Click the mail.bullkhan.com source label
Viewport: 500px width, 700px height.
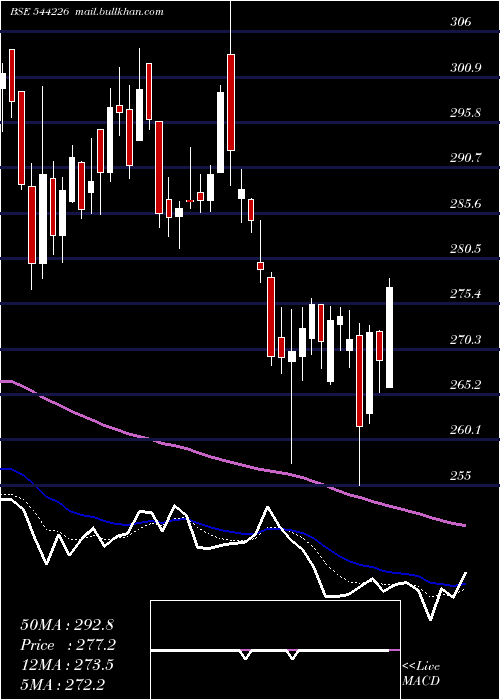click(x=119, y=12)
